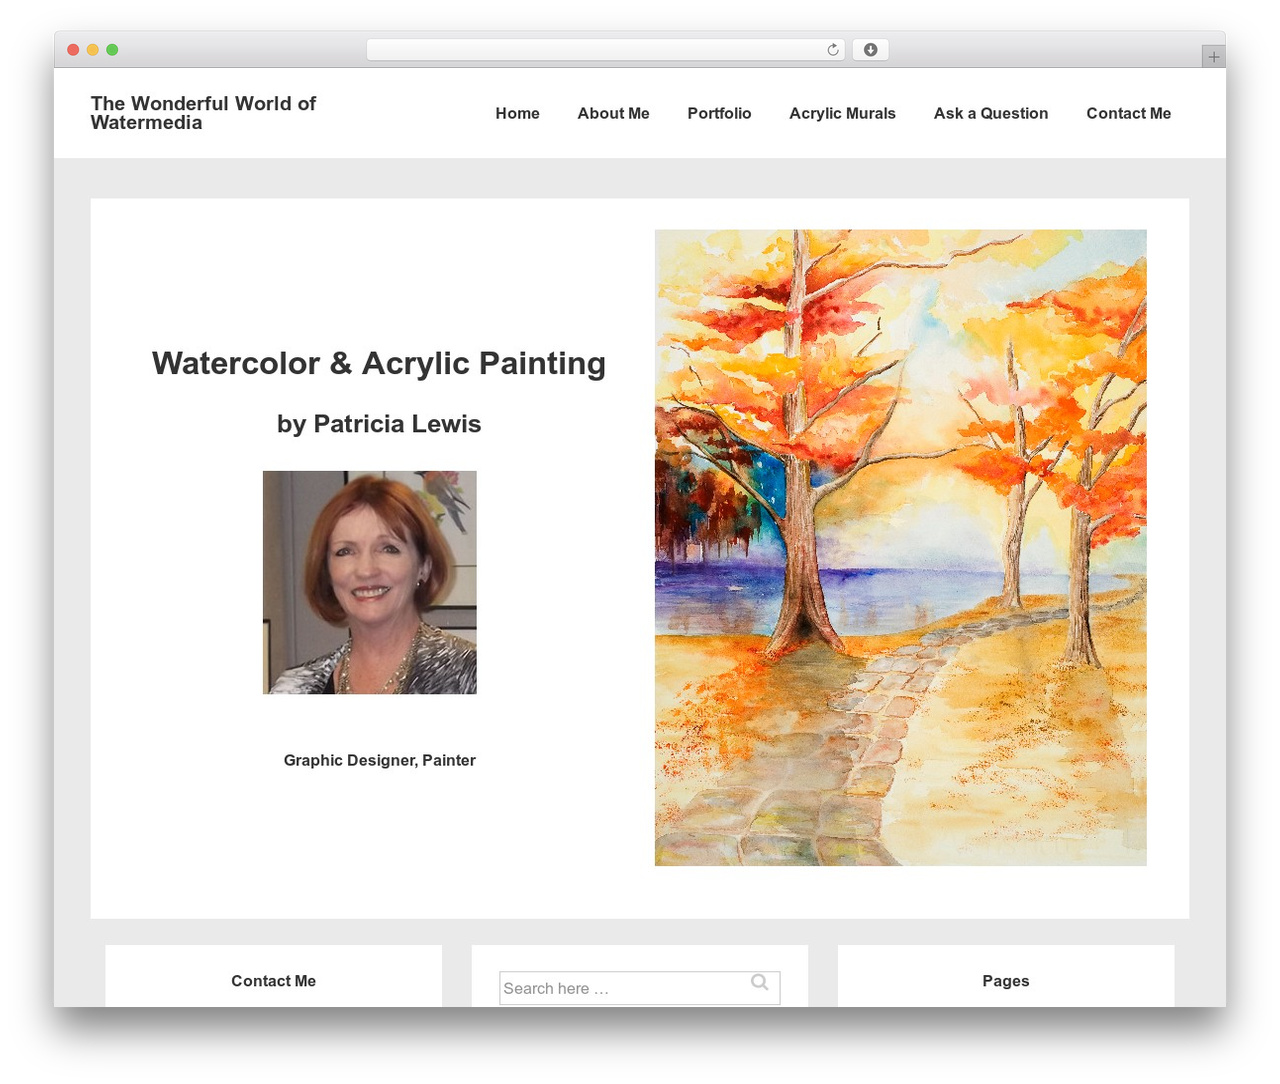Focus the browser address bar

(x=606, y=50)
